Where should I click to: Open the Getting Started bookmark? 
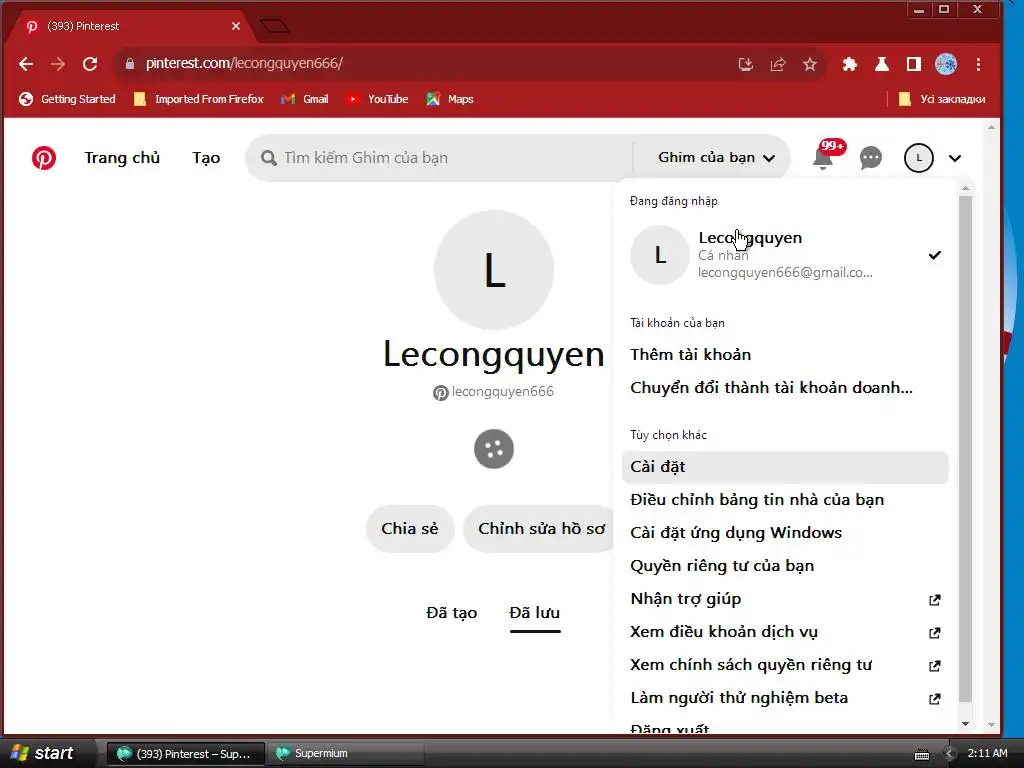coord(67,99)
